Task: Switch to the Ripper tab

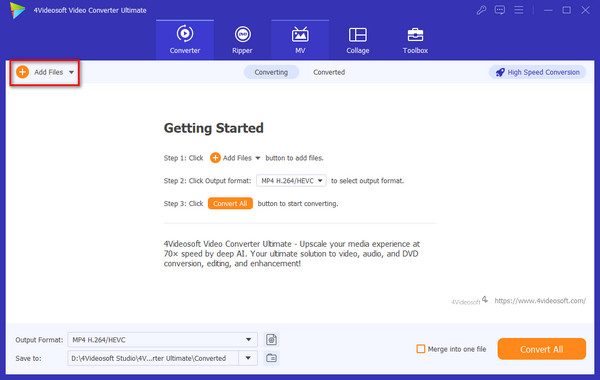Action: click(242, 40)
